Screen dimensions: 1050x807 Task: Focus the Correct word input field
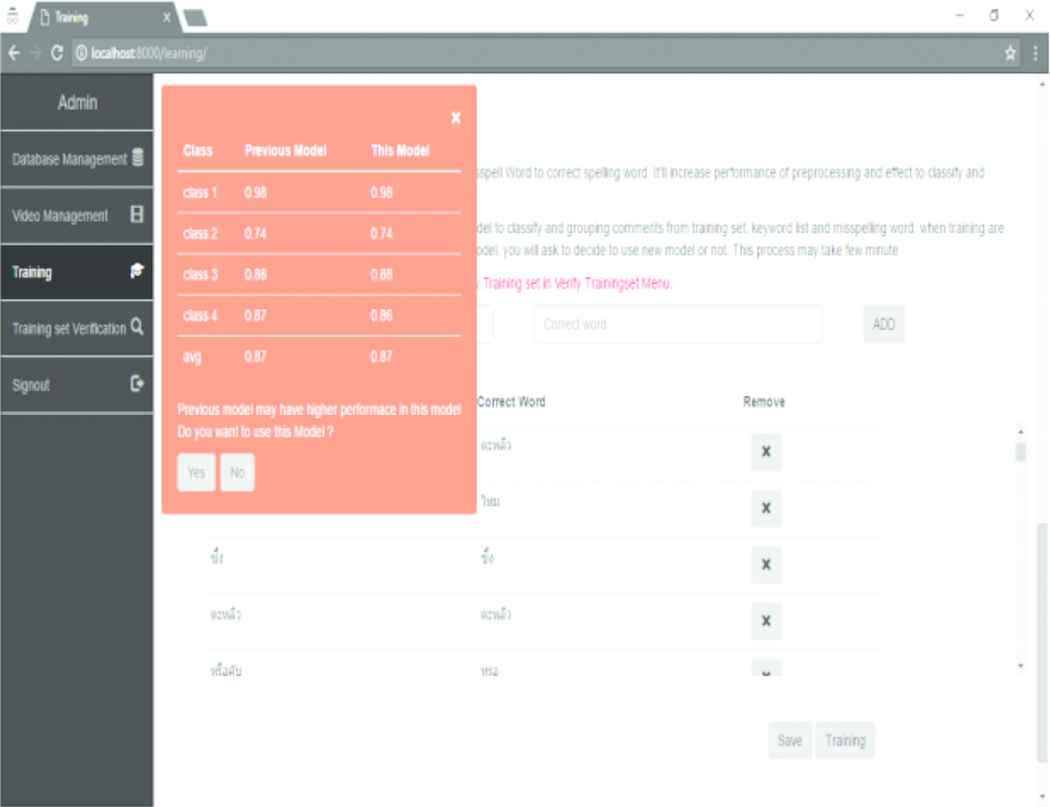point(677,325)
